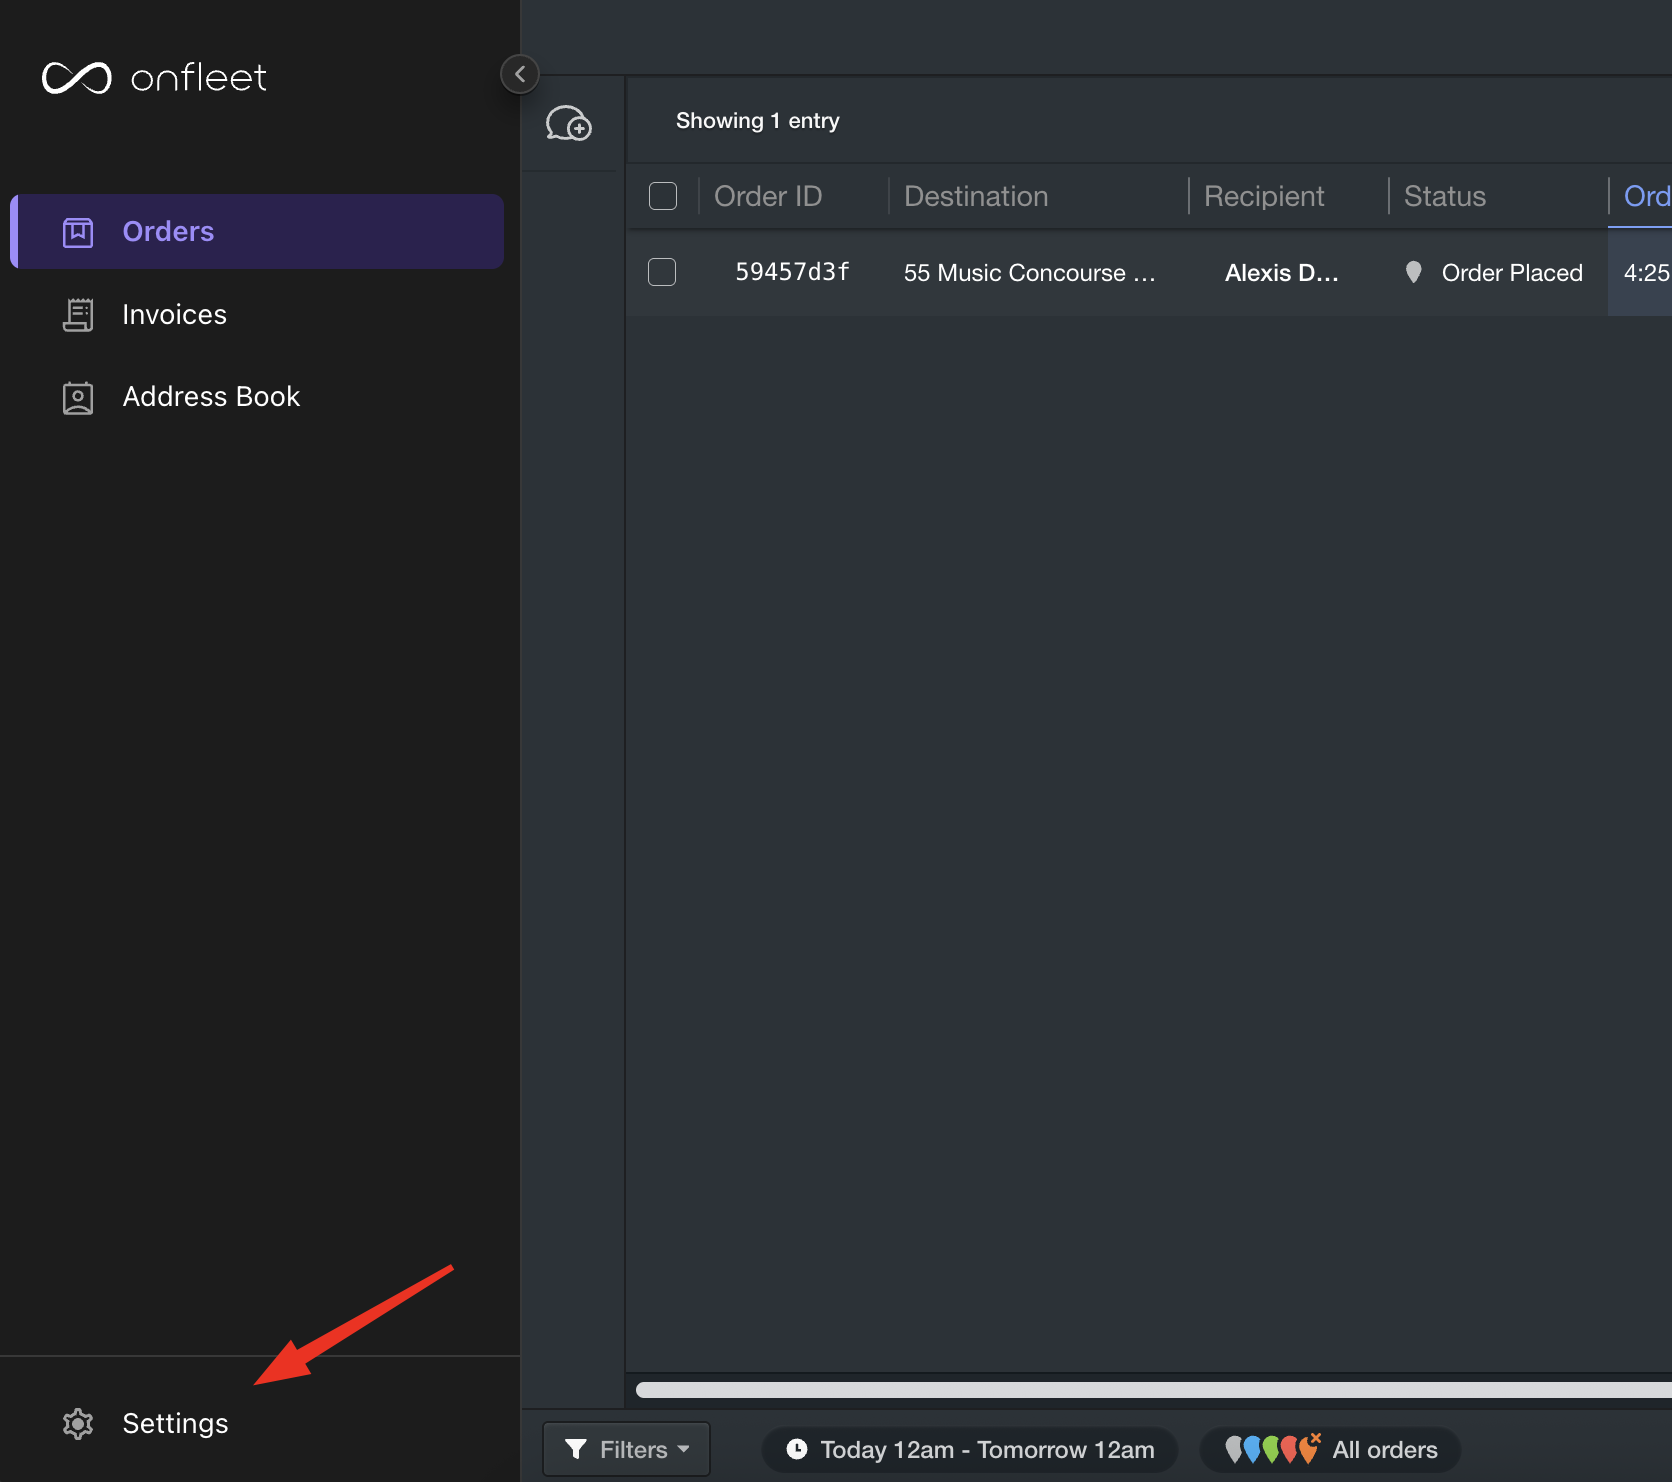Click the grey pin next to Order Placed

click(x=1413, y=272)
